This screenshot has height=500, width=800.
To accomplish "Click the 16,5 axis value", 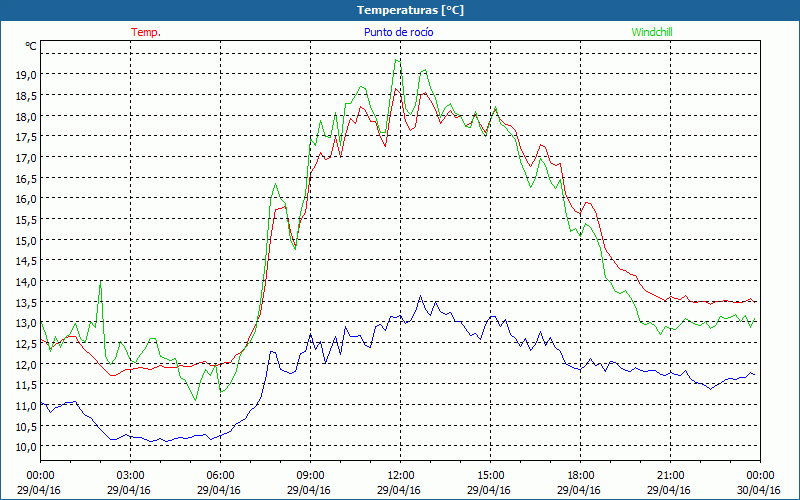I will click(27, 178).
